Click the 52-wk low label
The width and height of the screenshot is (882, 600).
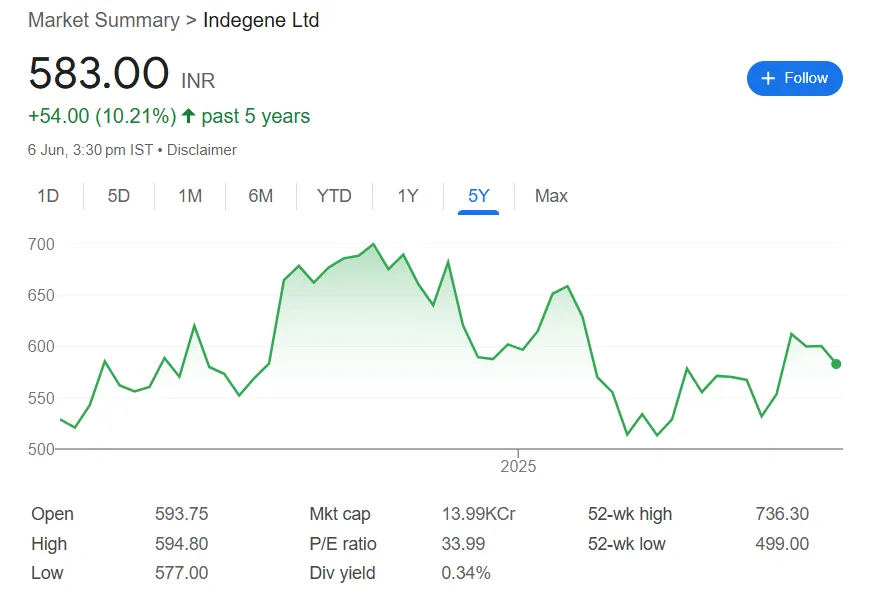click(x=627, y=544)
